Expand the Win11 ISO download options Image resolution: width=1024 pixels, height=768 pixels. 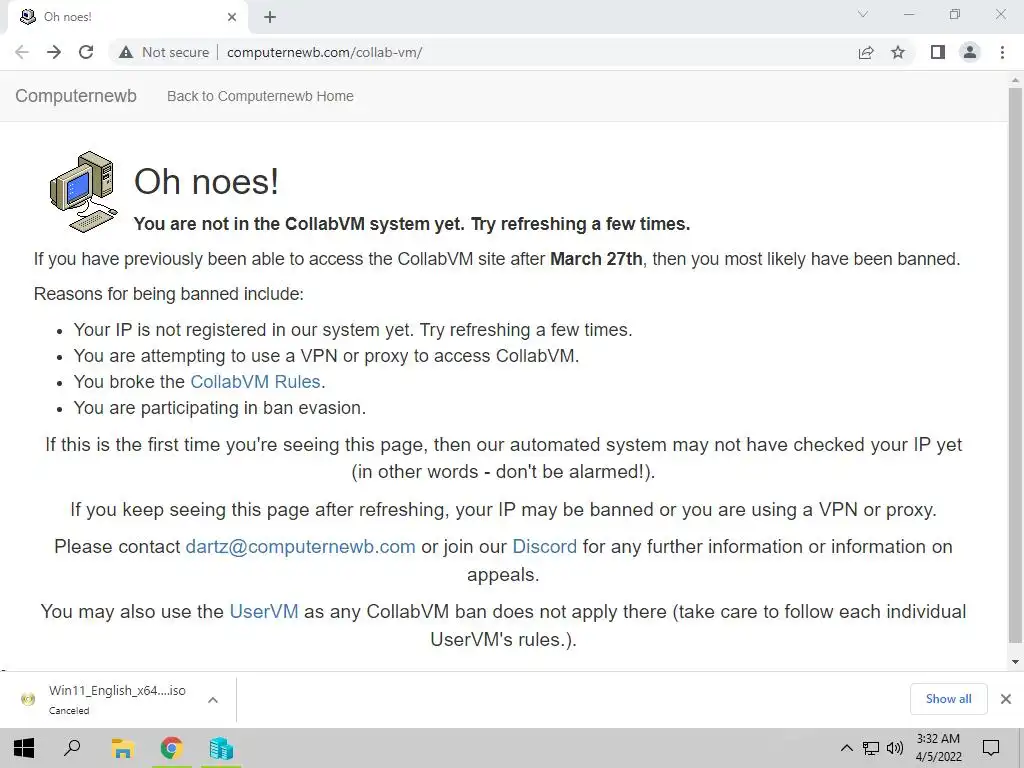point(213,699)
